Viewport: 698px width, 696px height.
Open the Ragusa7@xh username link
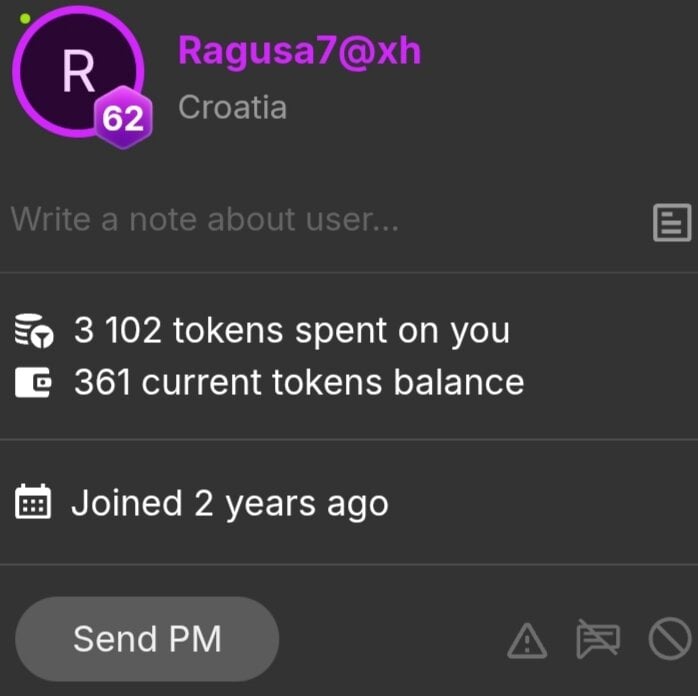pos(299,50)
